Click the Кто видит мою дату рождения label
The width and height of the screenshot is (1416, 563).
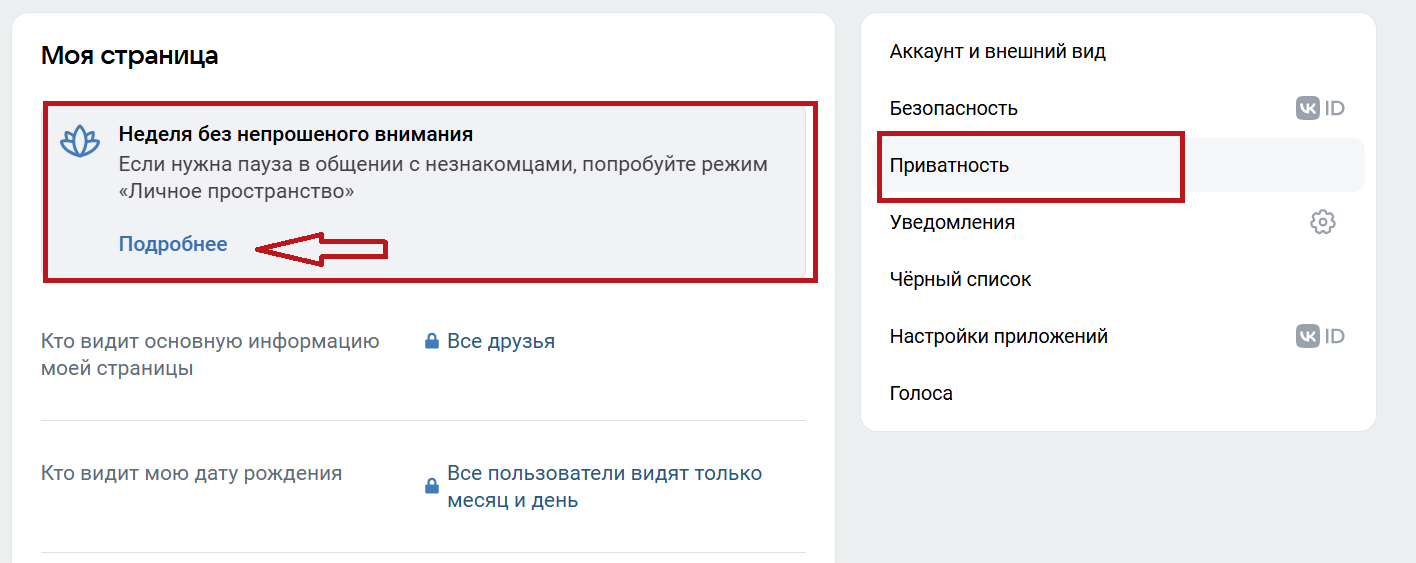[x=191, y=473]
